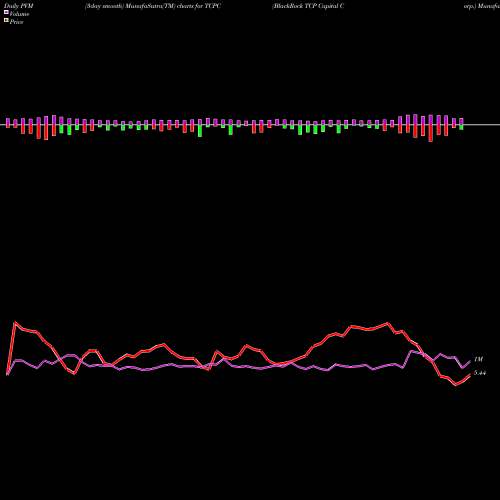Click the '5.44' price line end label
Image resolution: width=500 pixels, height=500 pixels.
click(x=480, y=373)
